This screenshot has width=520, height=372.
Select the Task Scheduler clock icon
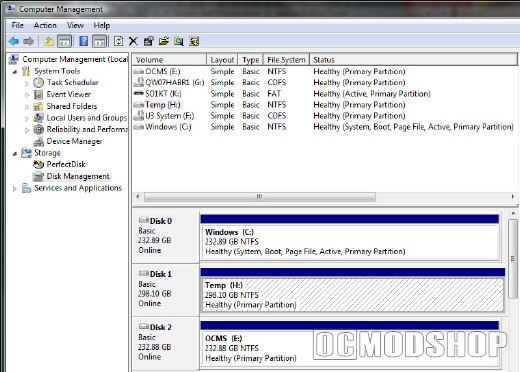(38, 83)
